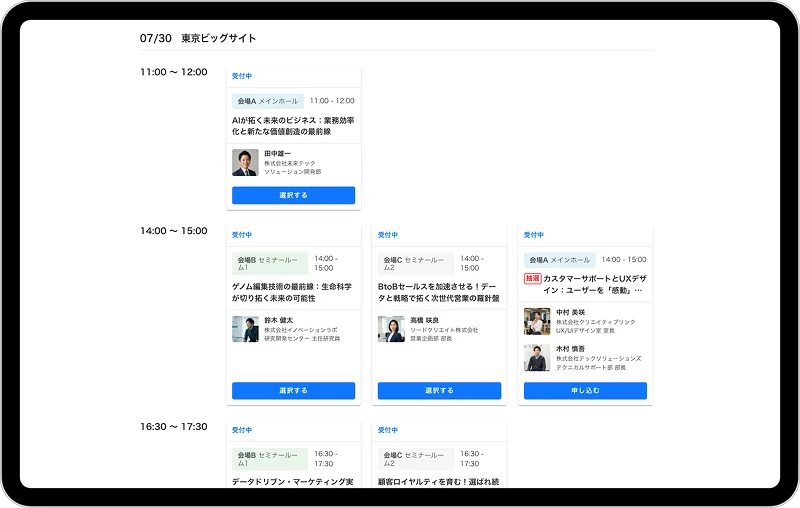
Task: Open the AIが拓く未来のビジネス session title
Action: [x=293, y=126]
